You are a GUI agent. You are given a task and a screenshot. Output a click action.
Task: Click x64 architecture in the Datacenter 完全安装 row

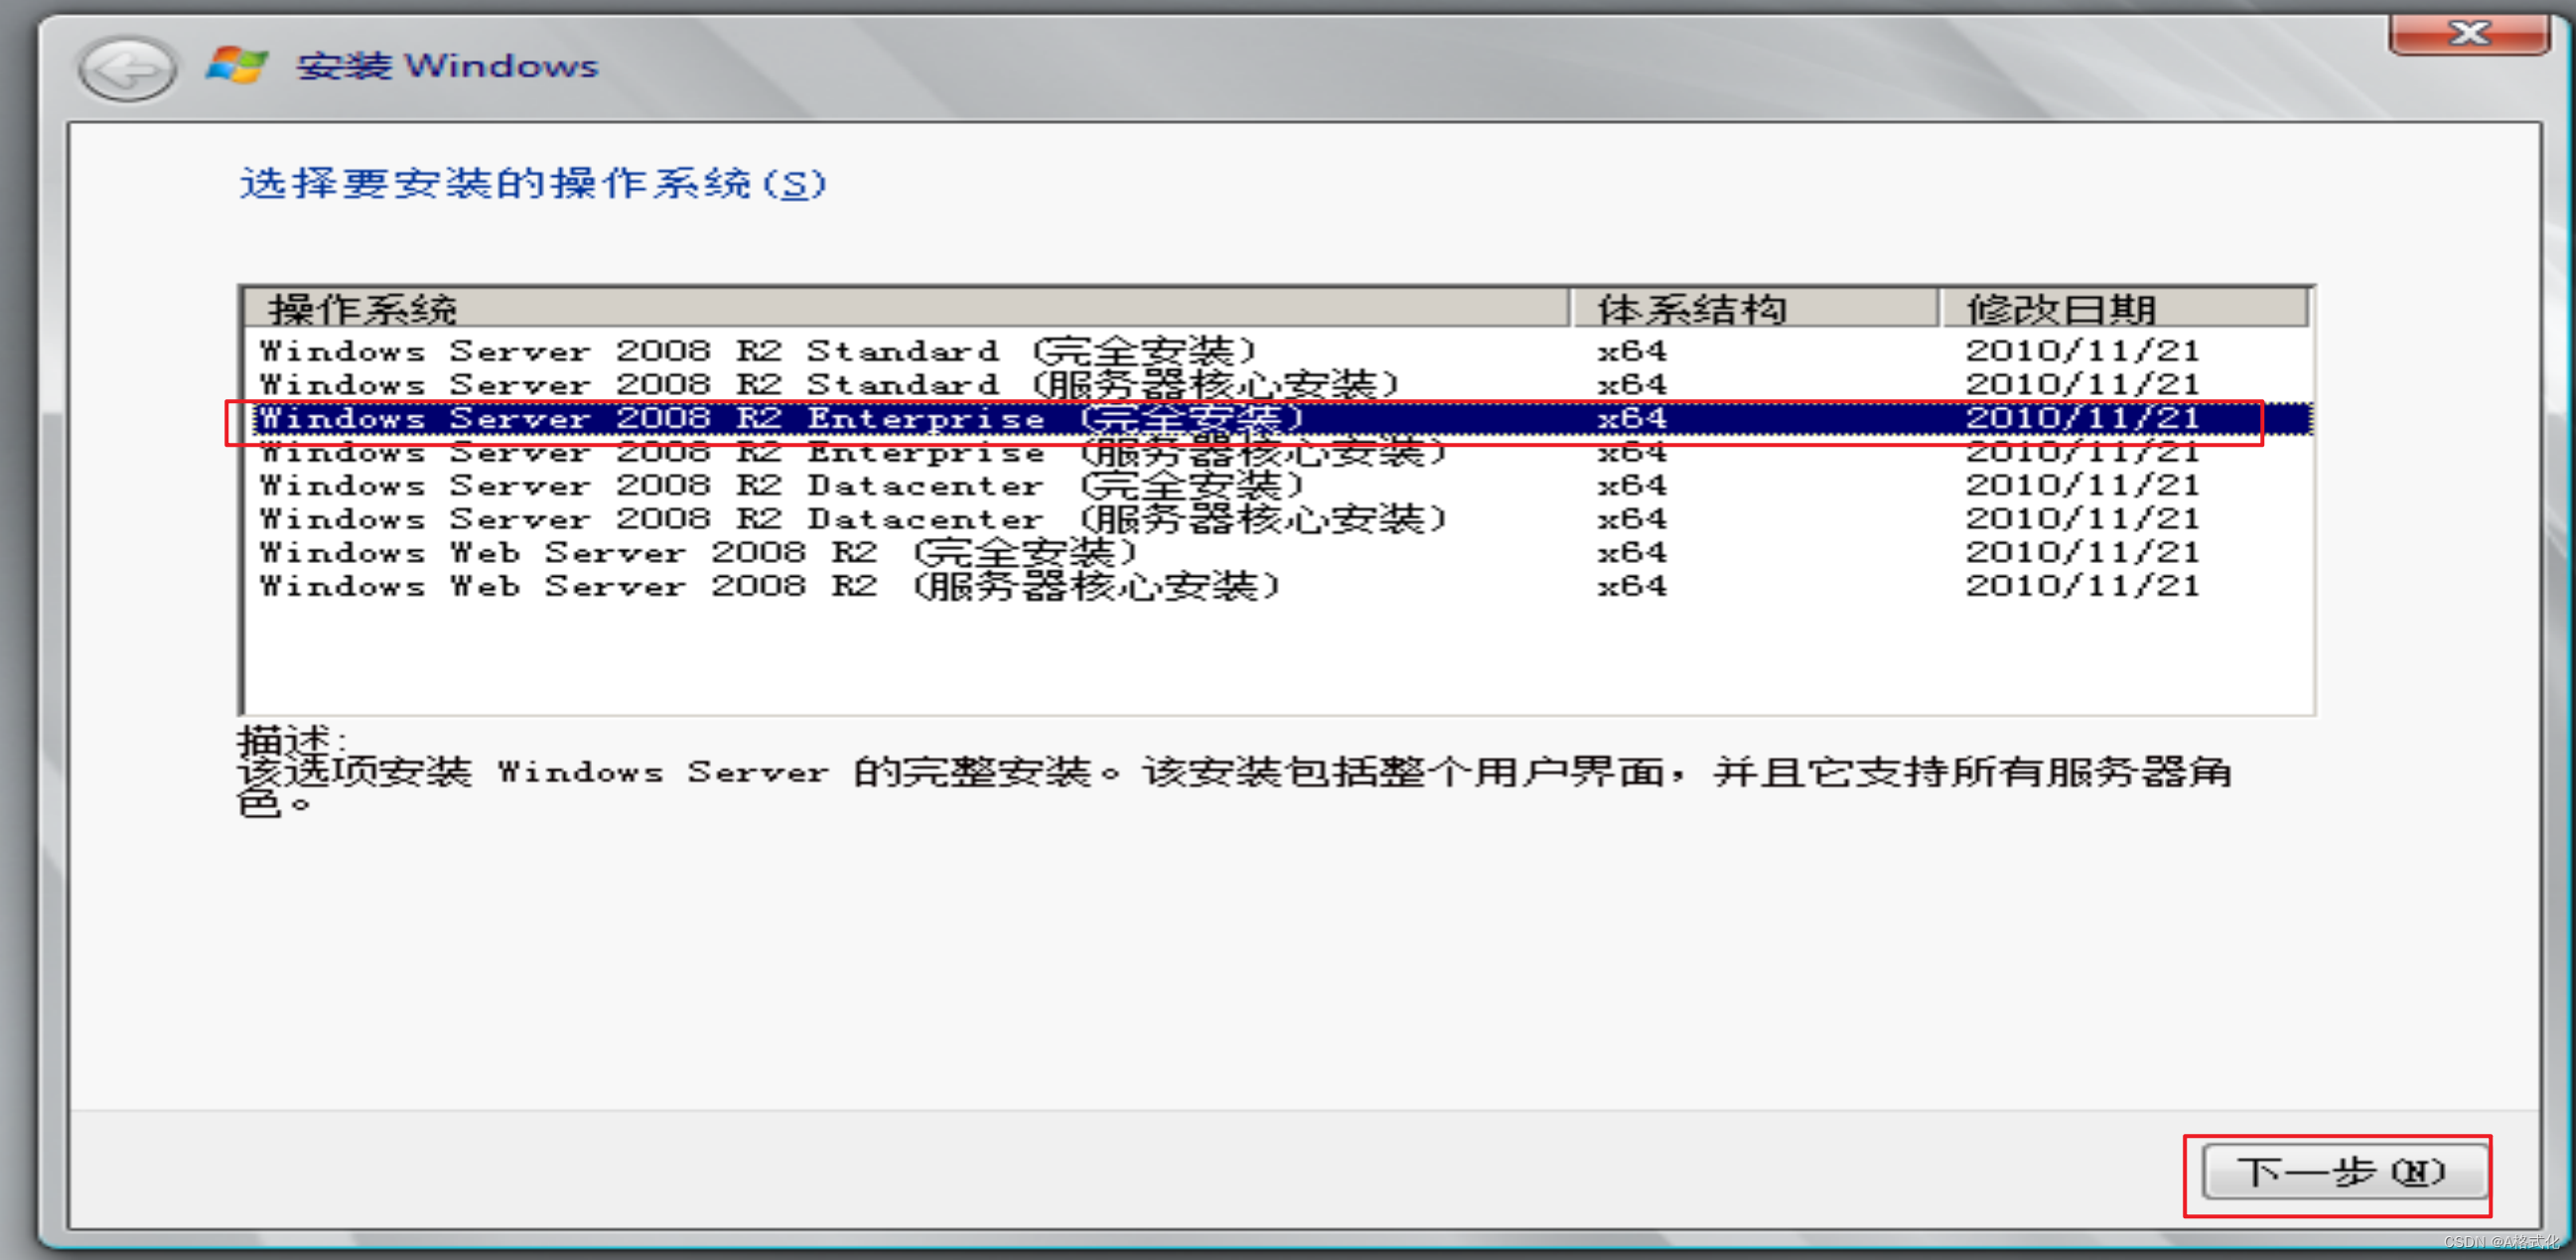click(x=1631, y=486)
